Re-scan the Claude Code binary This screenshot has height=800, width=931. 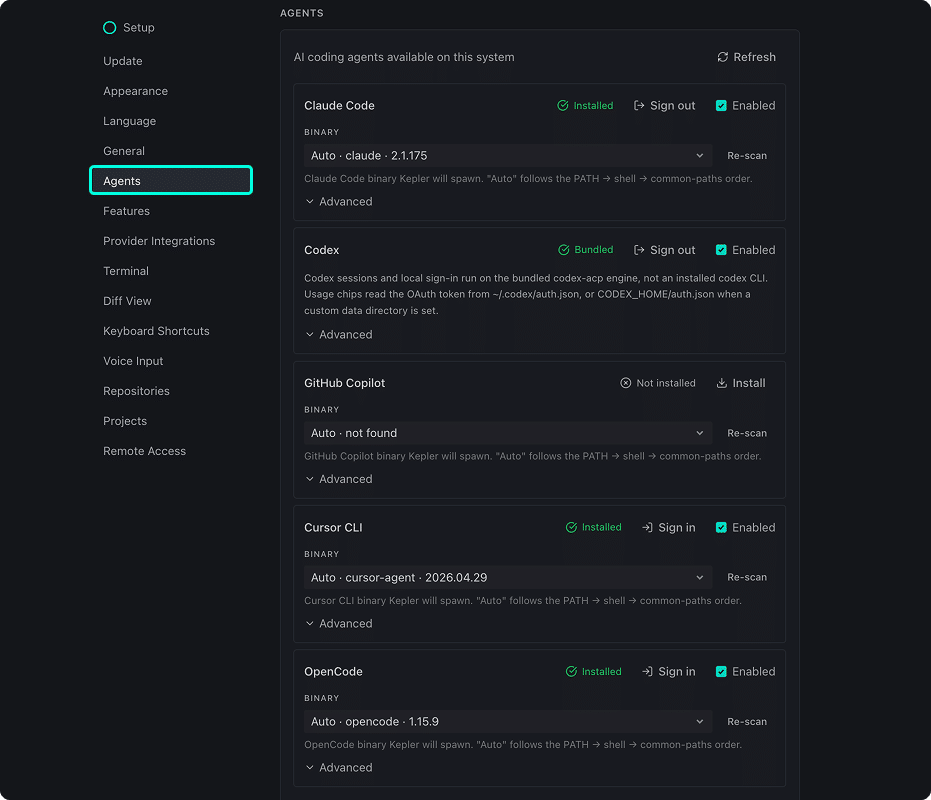pyautogui.click(x=747, y=156)
